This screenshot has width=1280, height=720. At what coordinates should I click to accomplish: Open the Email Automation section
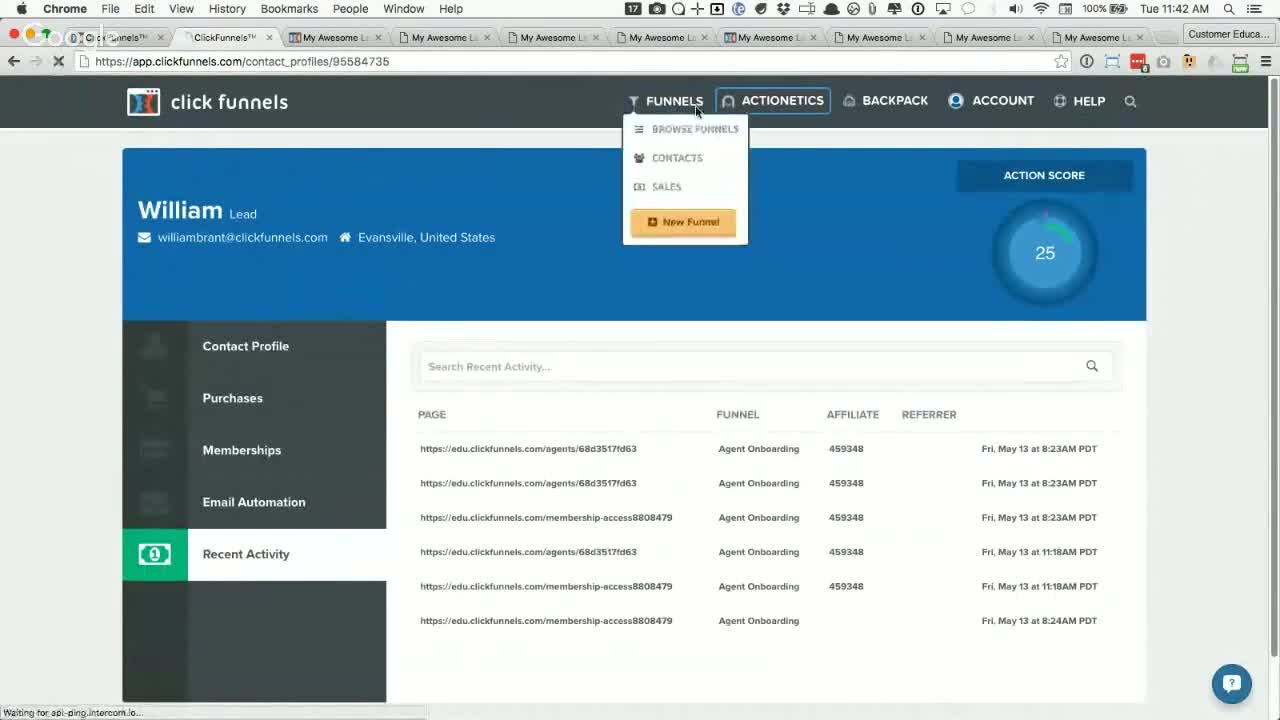(x=254, y=502)
